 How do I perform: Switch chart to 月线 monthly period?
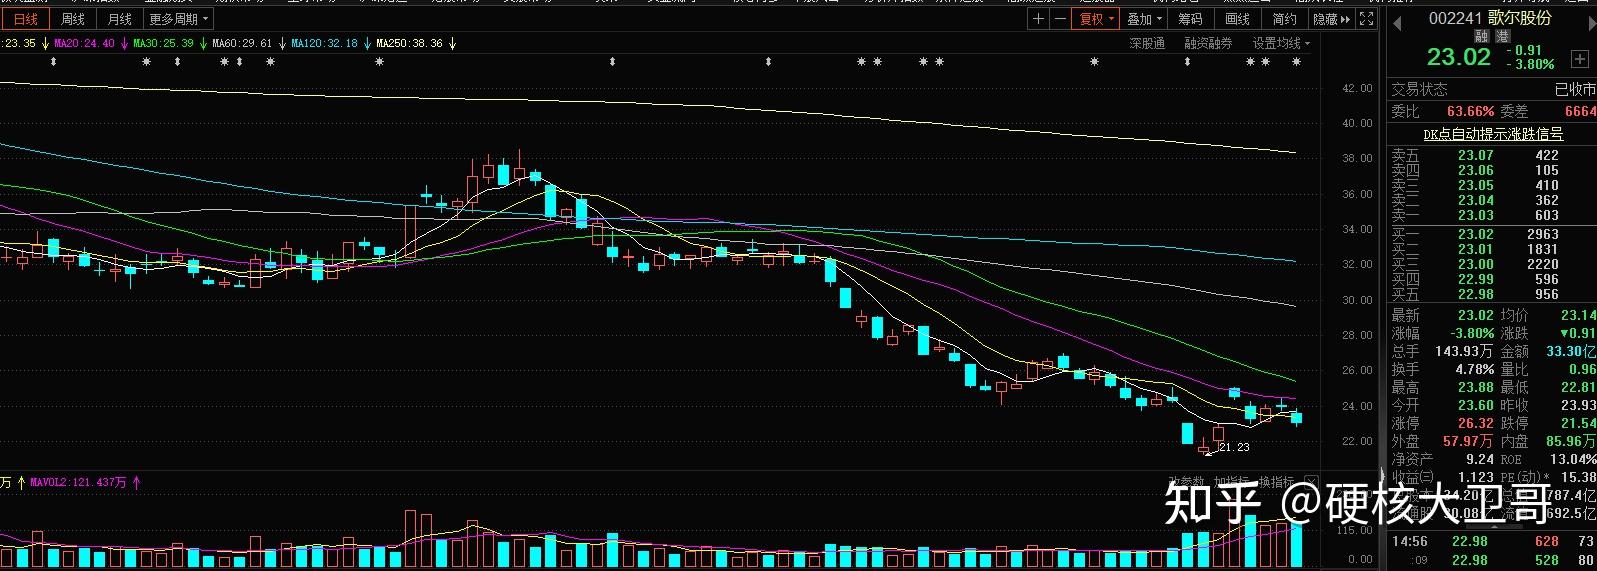click(119, 19)
